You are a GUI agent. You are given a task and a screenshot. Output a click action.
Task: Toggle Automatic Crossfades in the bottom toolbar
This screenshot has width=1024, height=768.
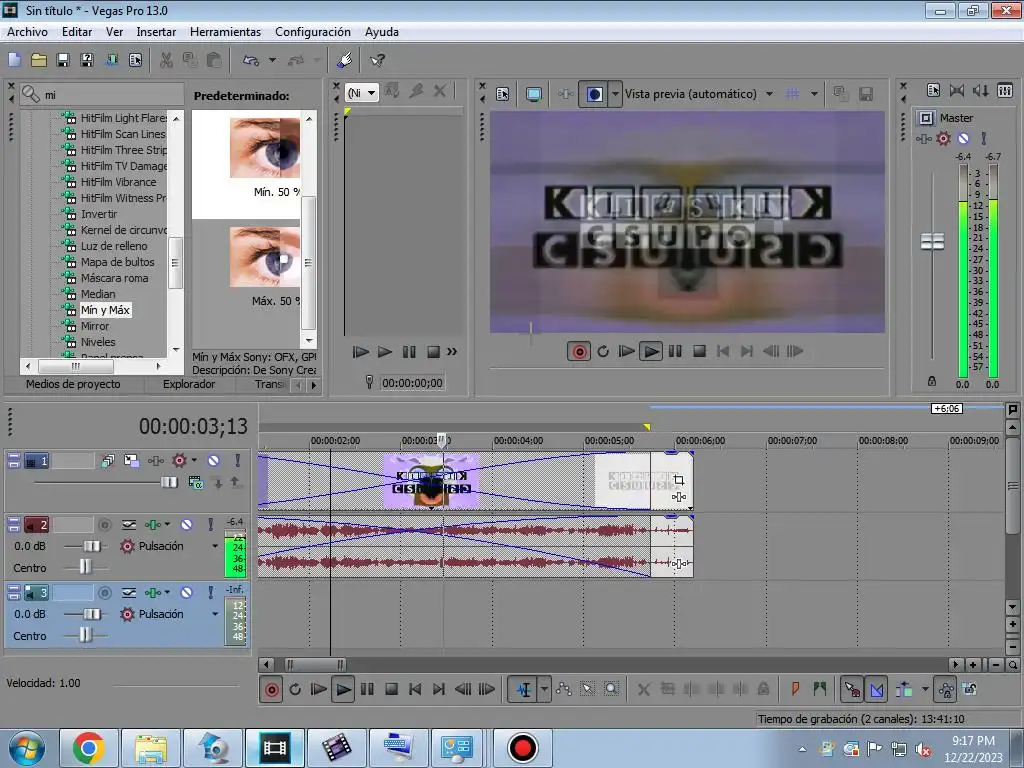click(876, 689)
